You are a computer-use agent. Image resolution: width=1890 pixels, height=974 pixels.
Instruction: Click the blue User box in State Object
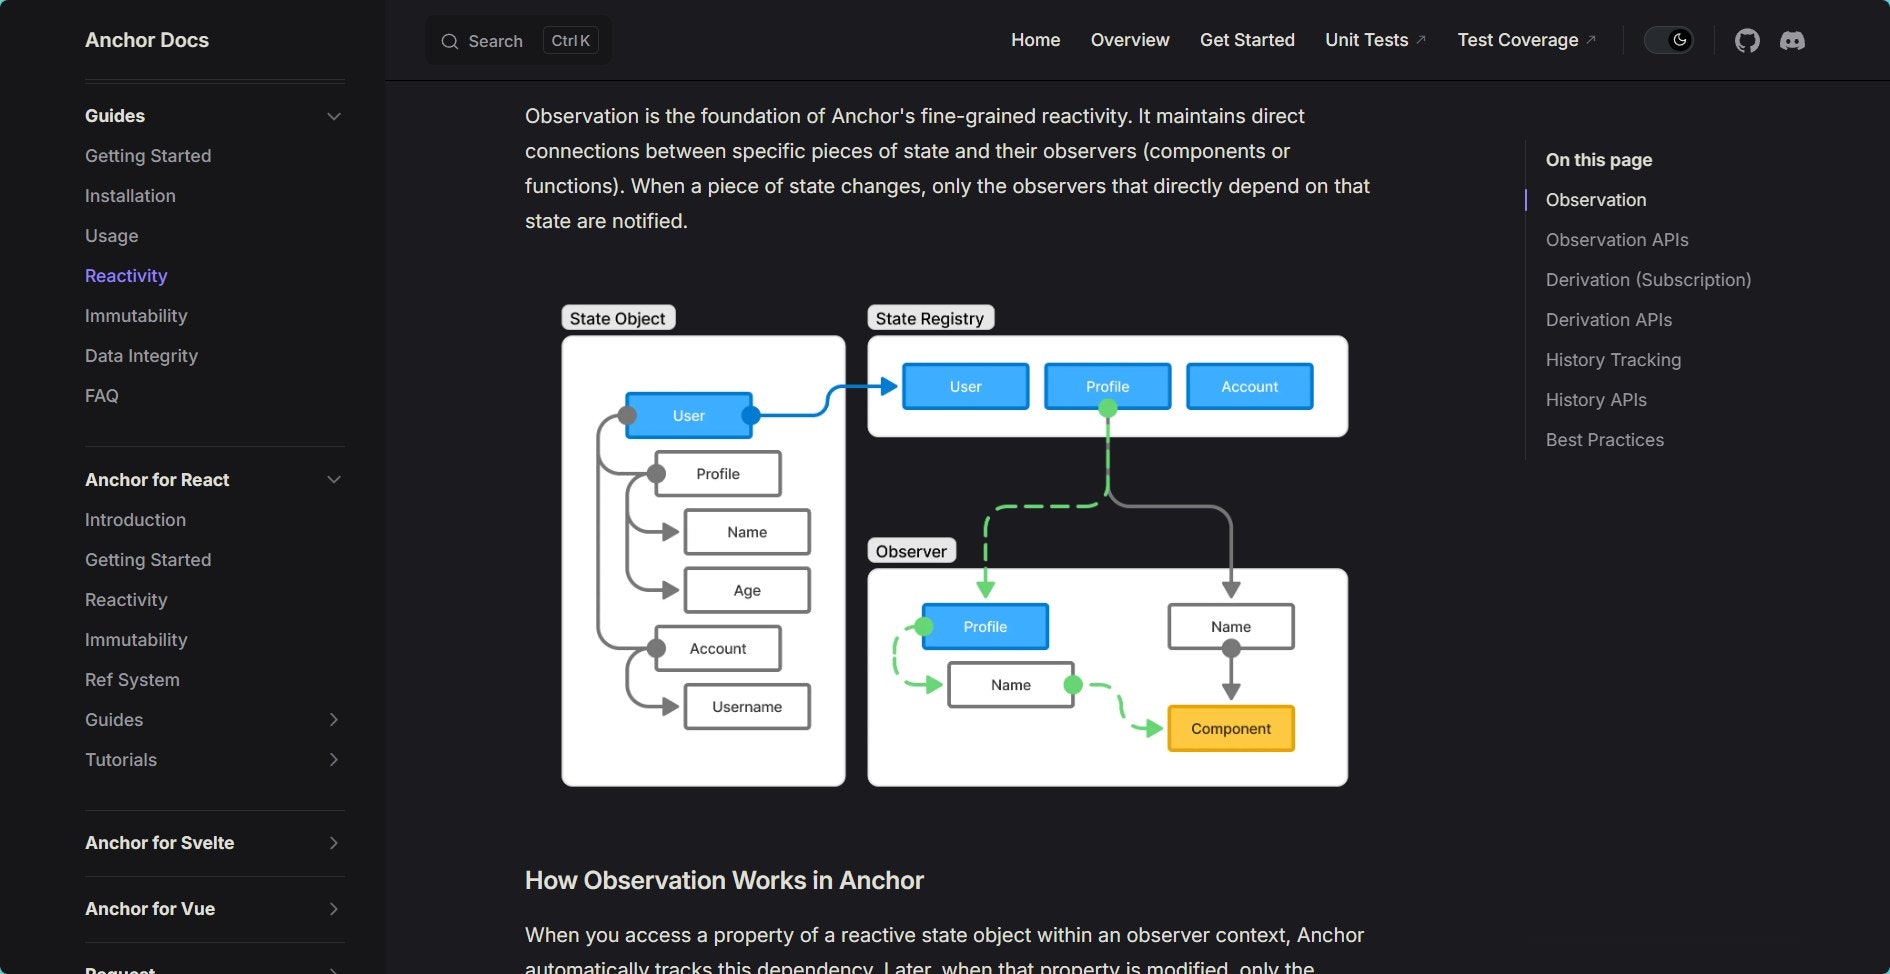click(x=689, y=416)
